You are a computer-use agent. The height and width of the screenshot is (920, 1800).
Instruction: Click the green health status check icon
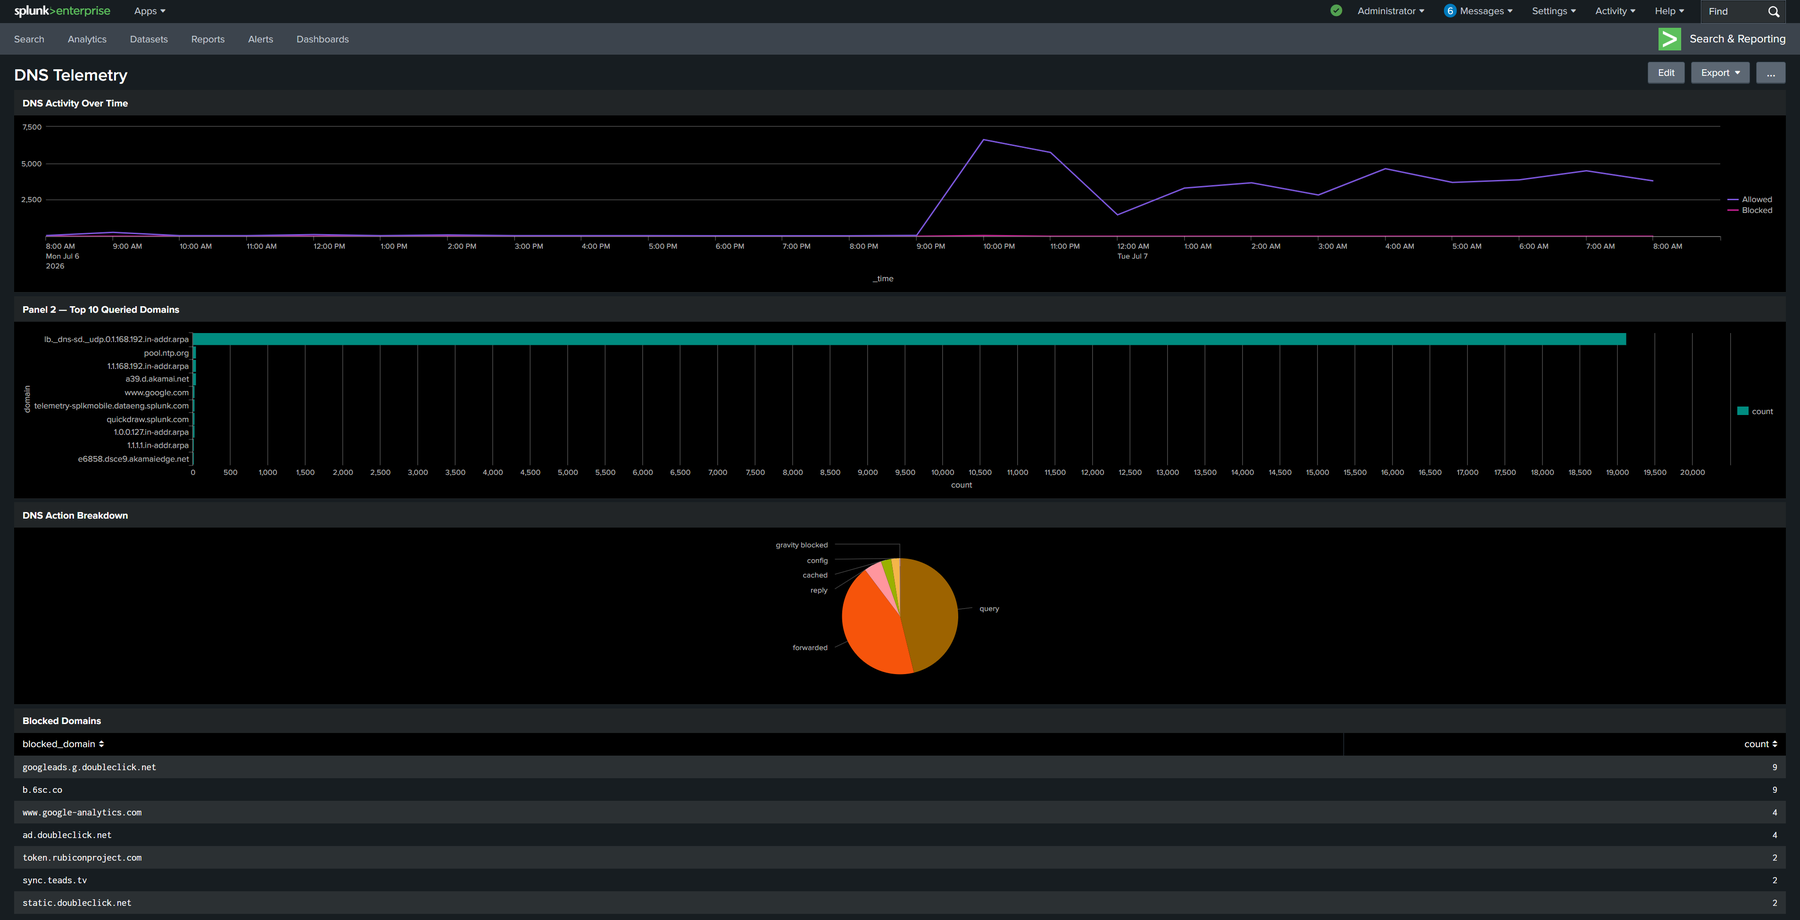click(1336, 11)
